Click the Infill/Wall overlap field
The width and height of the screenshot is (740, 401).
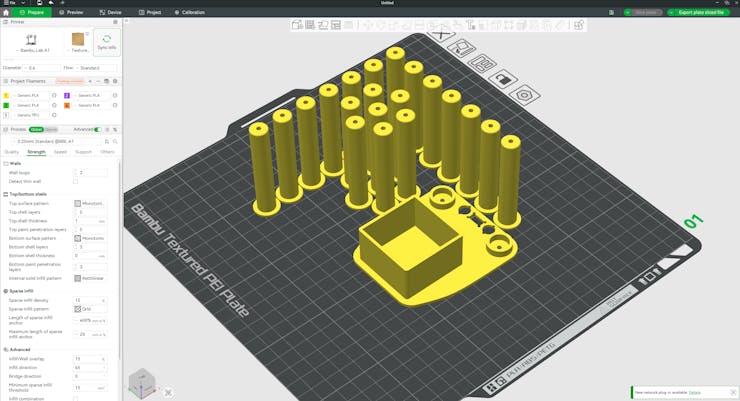[x=90, y=359]
